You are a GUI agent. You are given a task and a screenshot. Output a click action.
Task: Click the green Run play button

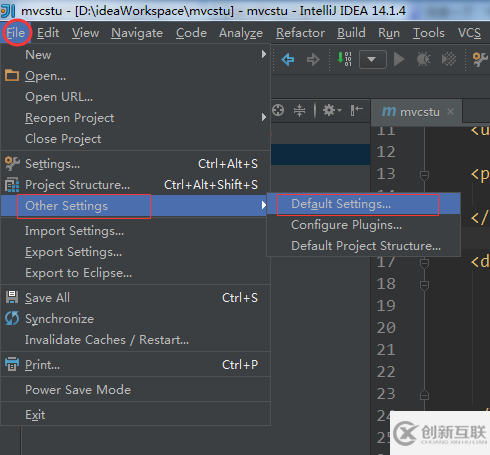[399, 59]
